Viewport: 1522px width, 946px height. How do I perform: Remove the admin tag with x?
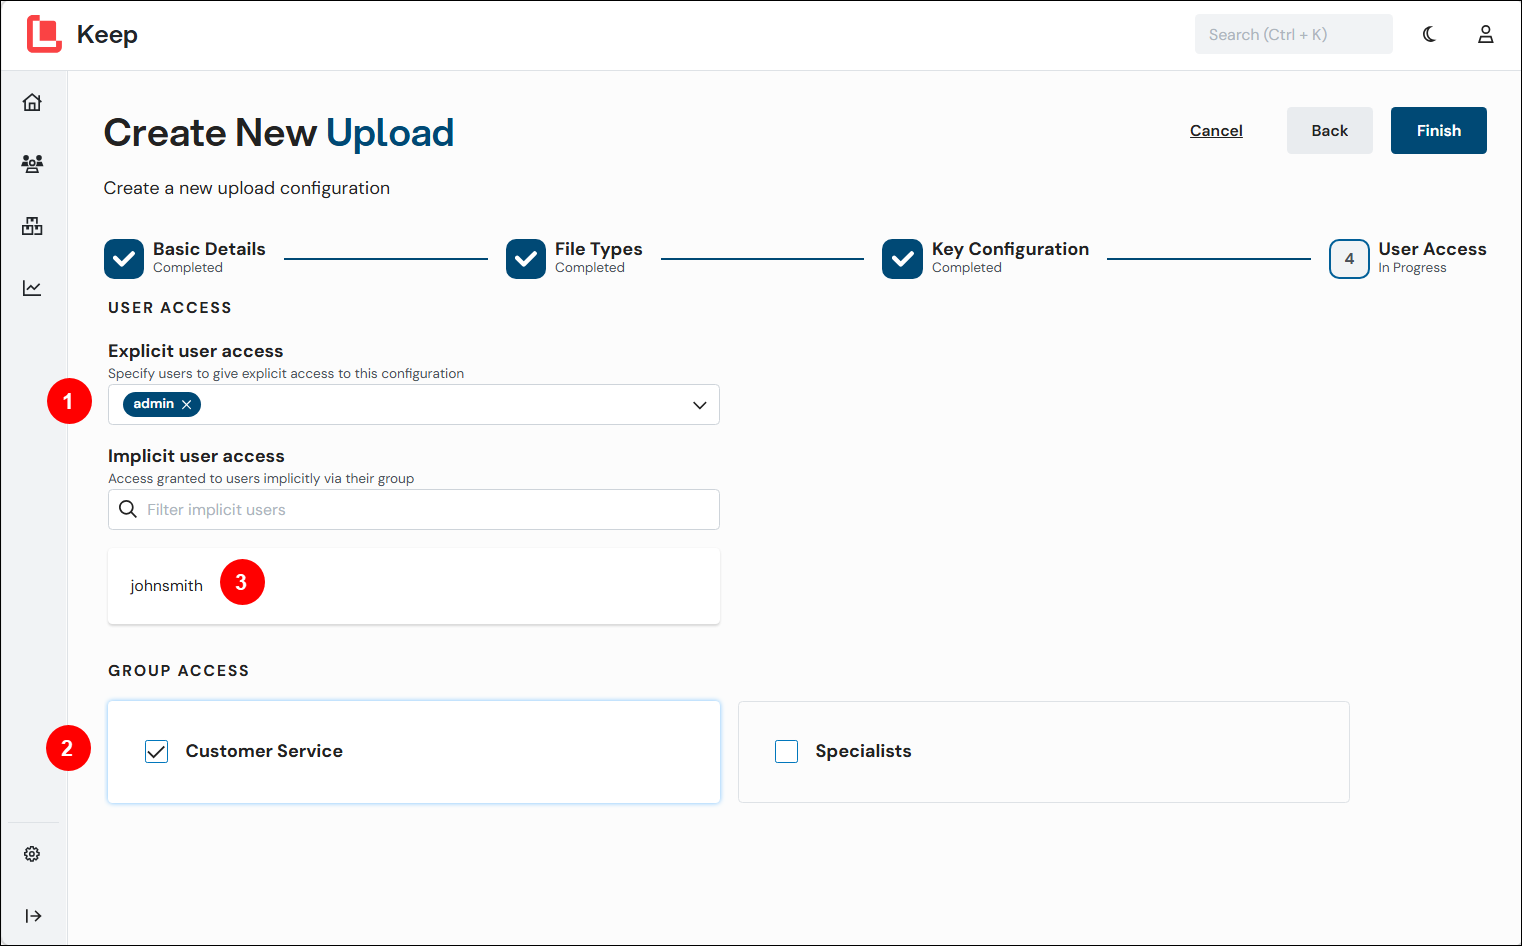[187, 404]
